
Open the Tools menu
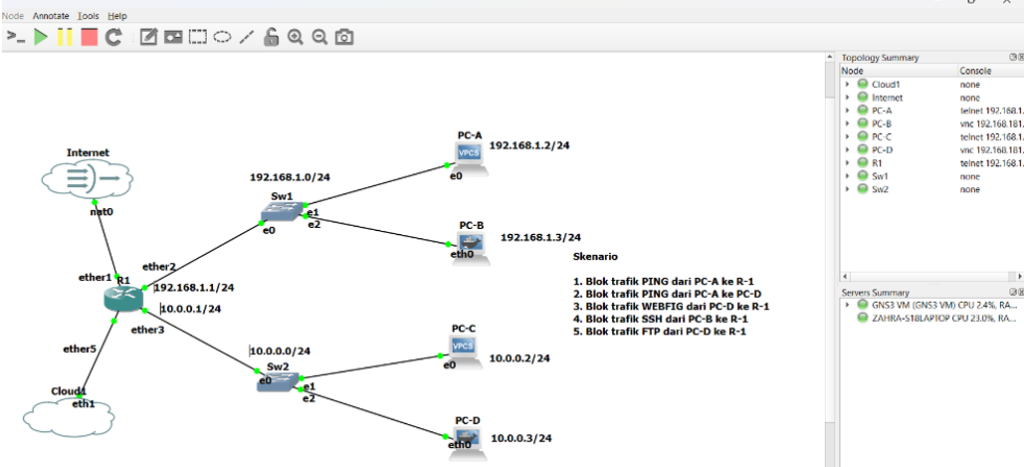(x=88, y=16)
